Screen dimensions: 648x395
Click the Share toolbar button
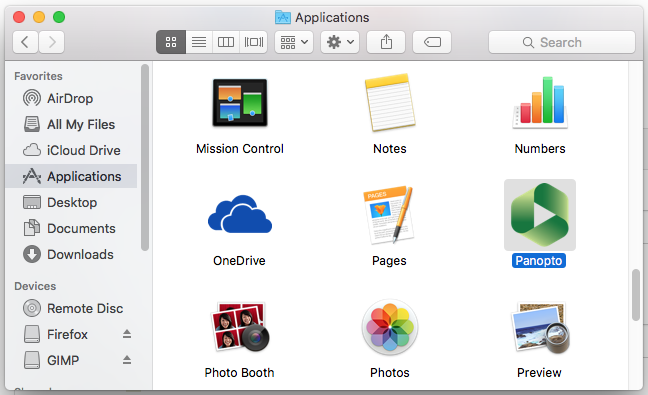click(386, 42)
